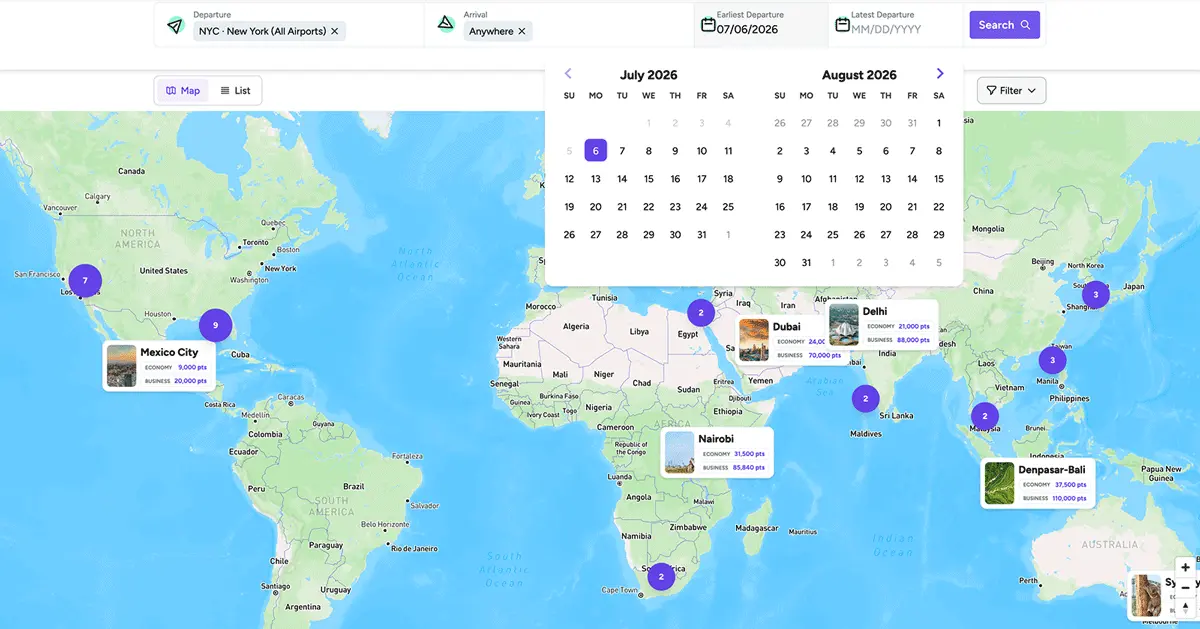Image resolution: width=1200 pixels, height=629 pixels.
Task: Select August 12 in the calendar
Action: point(859,179)
